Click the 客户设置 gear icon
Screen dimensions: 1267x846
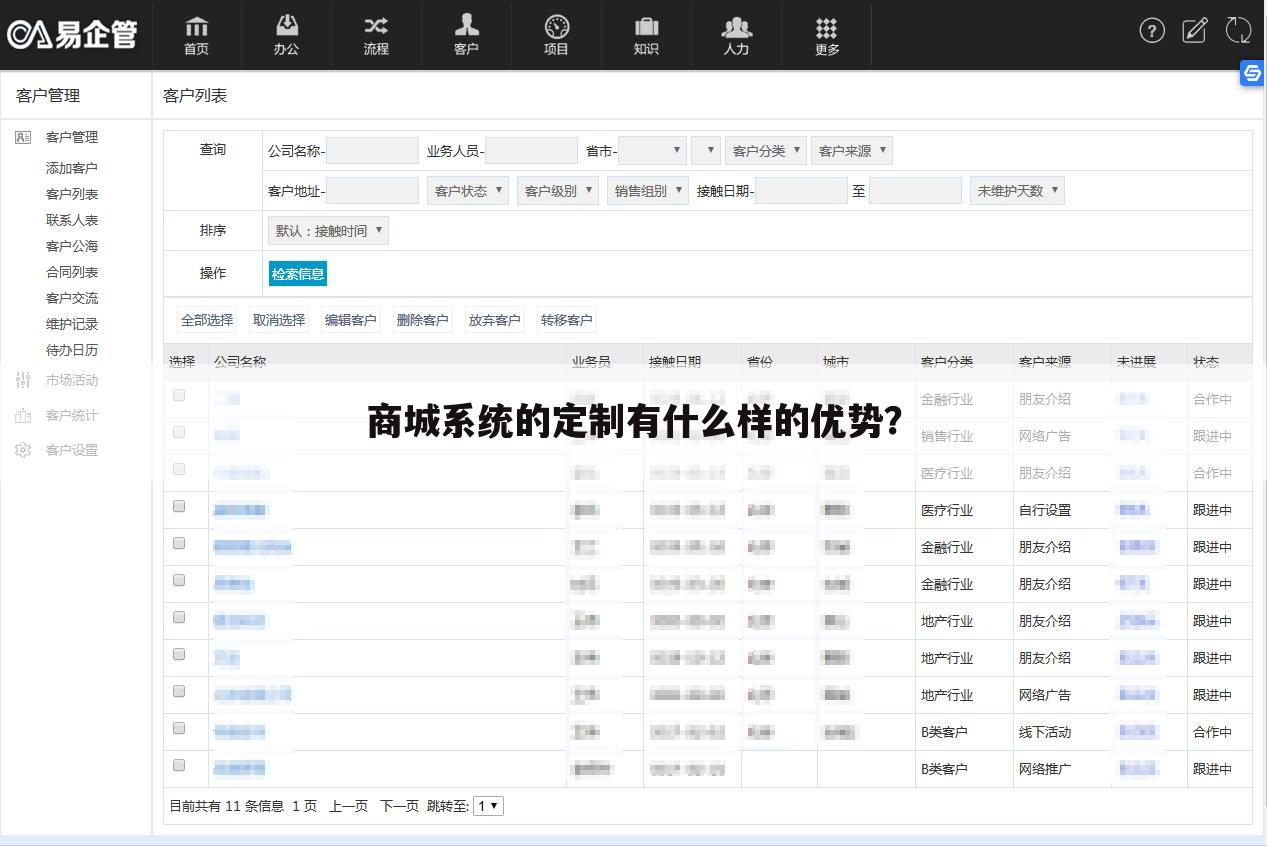[23, 450]
